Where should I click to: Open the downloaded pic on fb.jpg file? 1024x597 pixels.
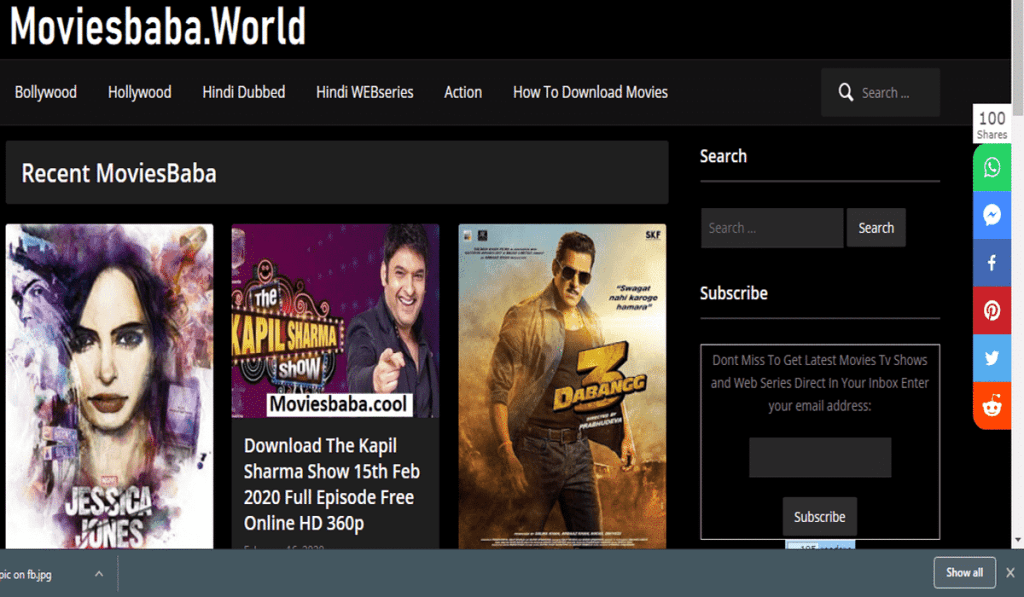coord(26,575)
